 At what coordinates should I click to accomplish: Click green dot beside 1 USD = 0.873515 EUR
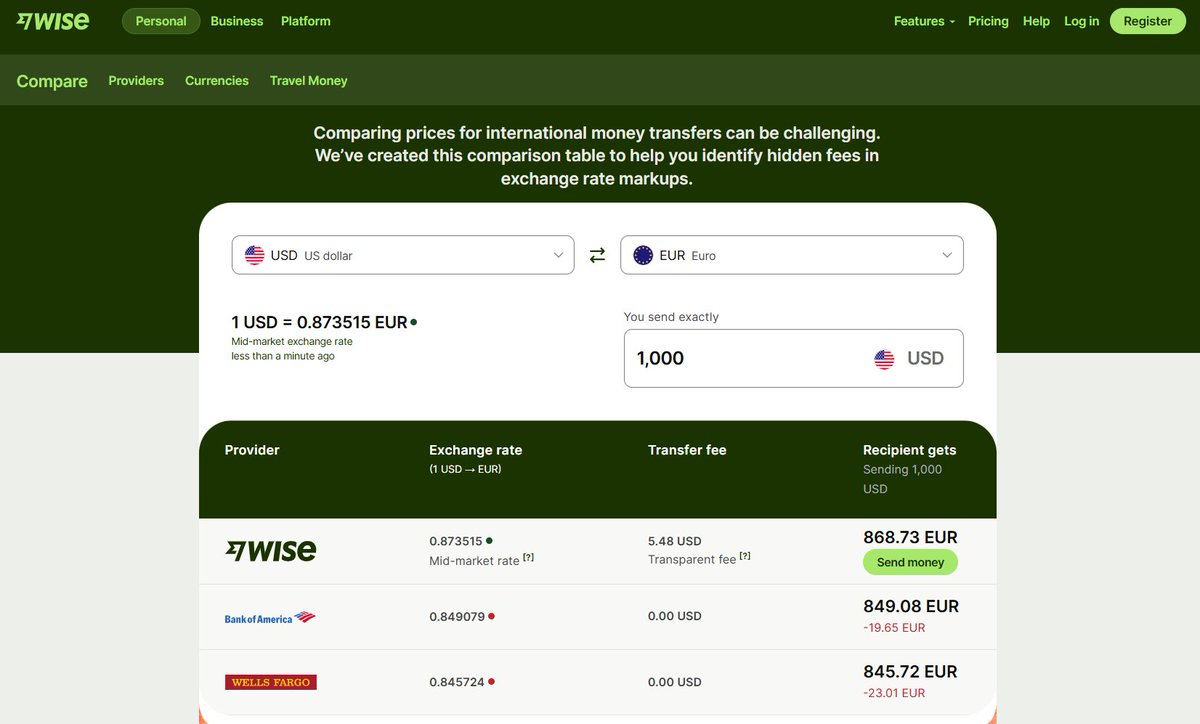pyautogui.click(x=414, y=322)
